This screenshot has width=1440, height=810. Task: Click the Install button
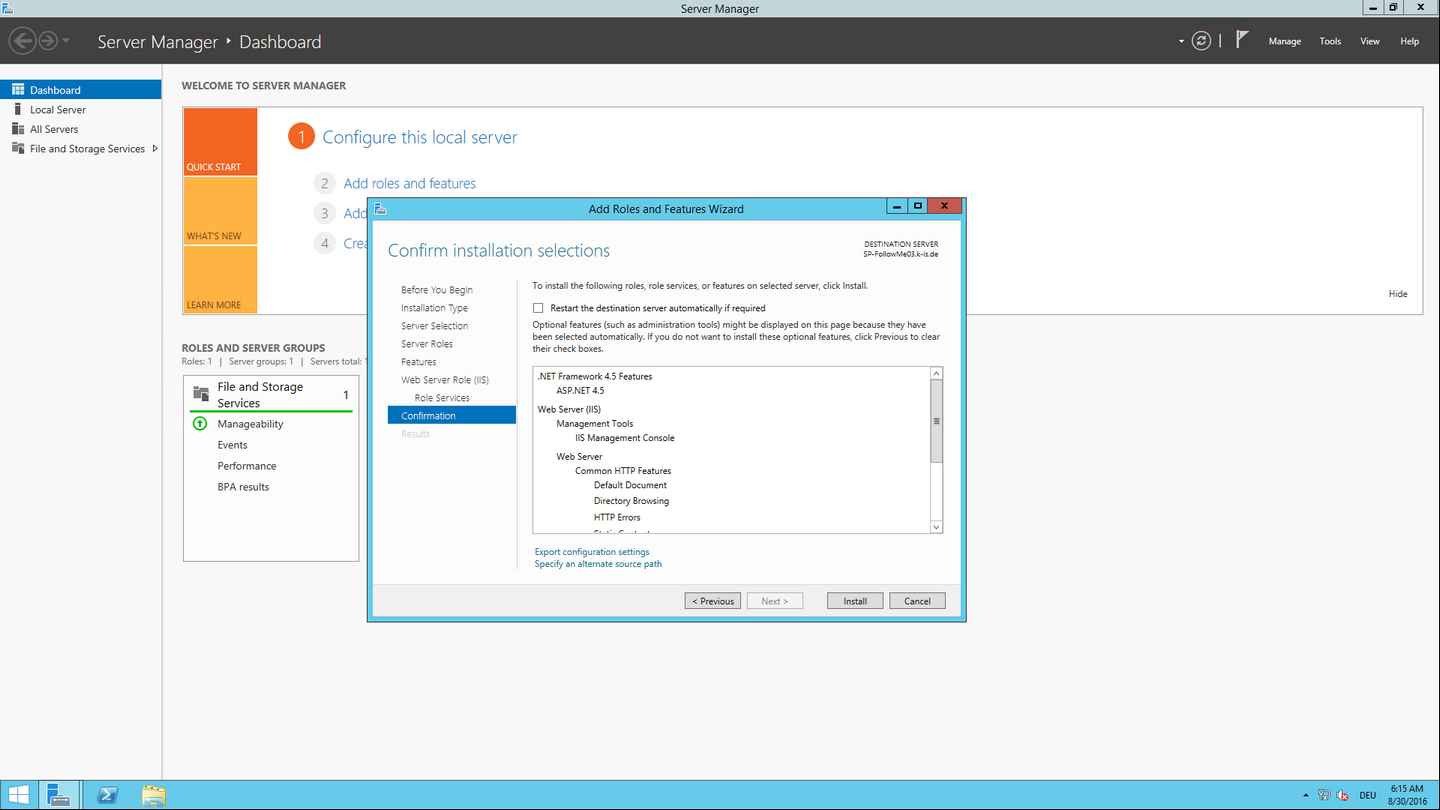pos(855,601)
